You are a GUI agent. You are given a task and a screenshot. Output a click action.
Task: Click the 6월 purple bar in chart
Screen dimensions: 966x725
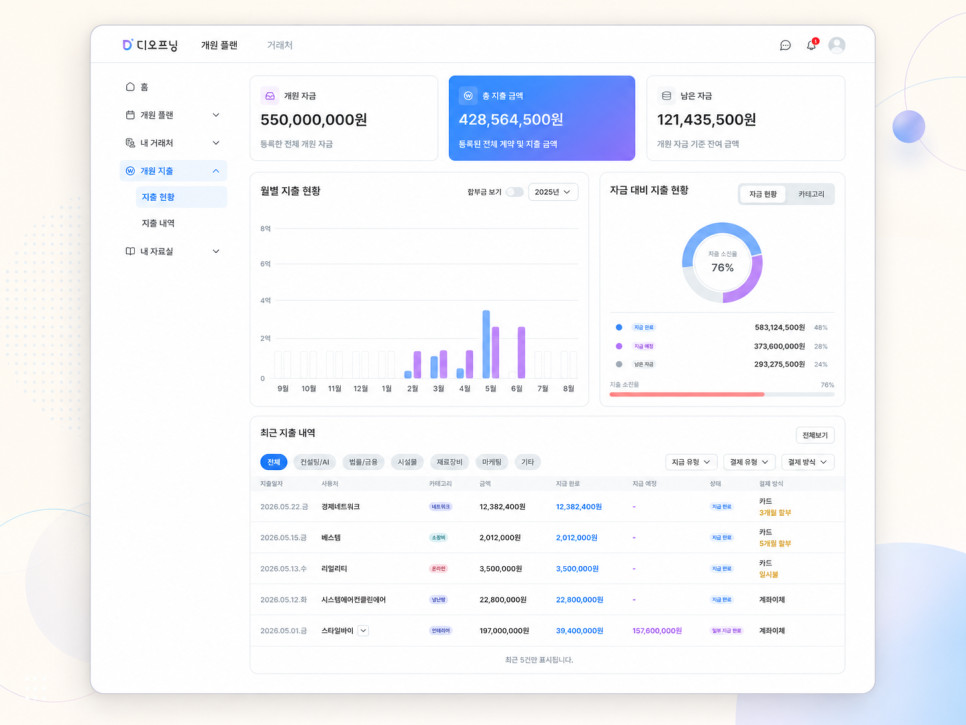click(x=521, y=352)
